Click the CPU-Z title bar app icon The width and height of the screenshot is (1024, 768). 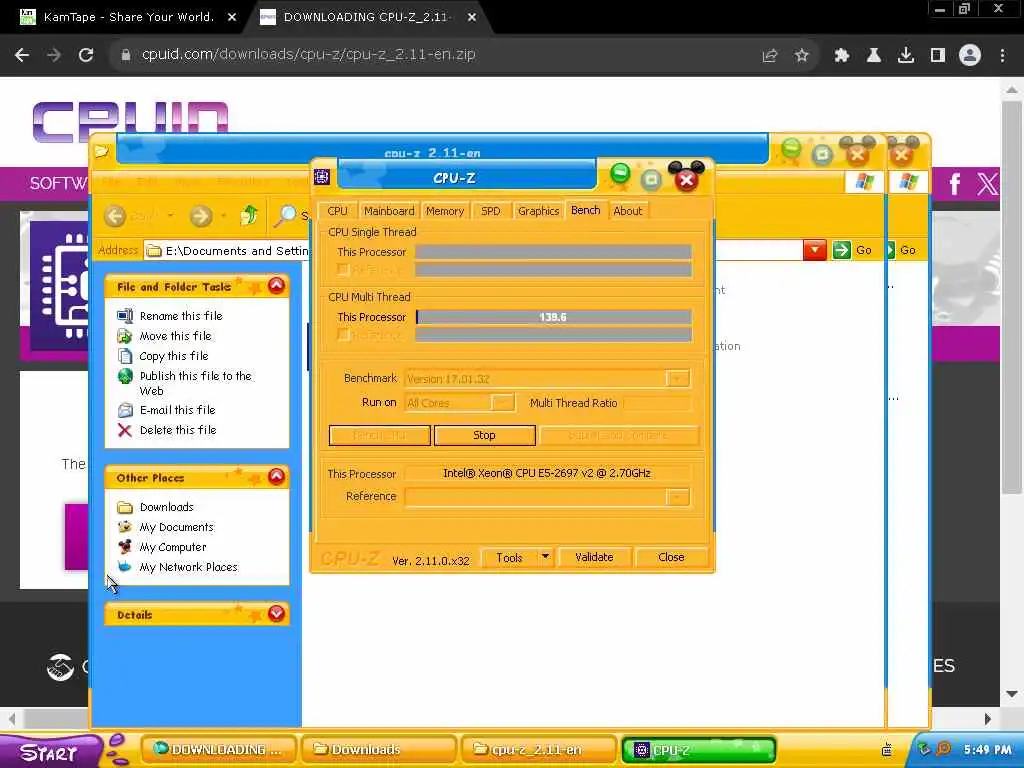(322, 177)
